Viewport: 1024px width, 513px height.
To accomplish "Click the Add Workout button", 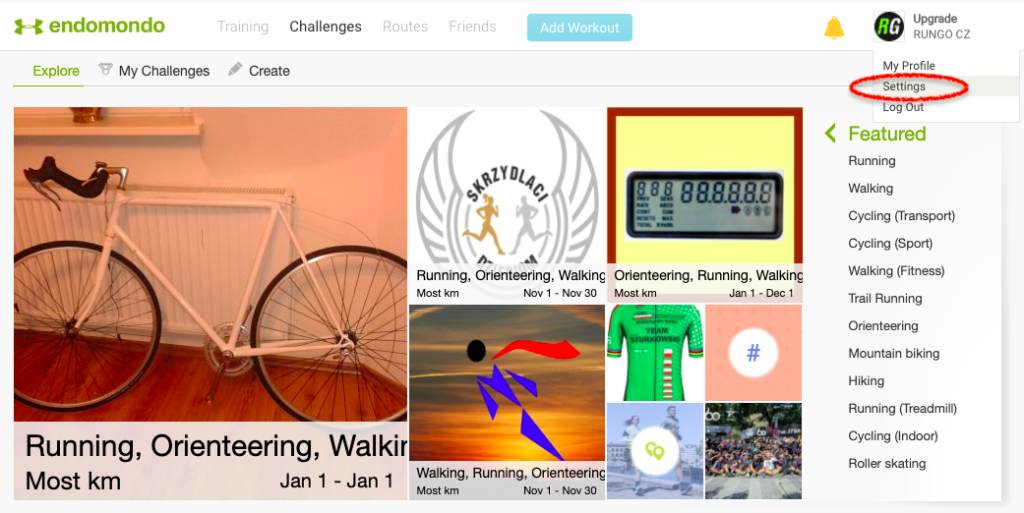I will tap(579, 27).
